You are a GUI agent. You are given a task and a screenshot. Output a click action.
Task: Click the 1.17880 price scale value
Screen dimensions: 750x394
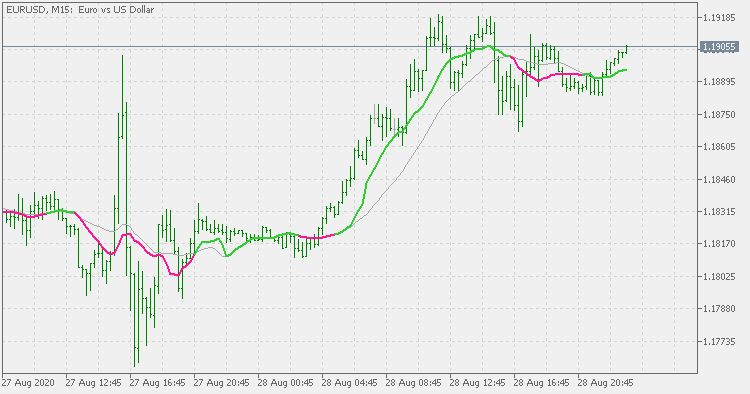719,308
